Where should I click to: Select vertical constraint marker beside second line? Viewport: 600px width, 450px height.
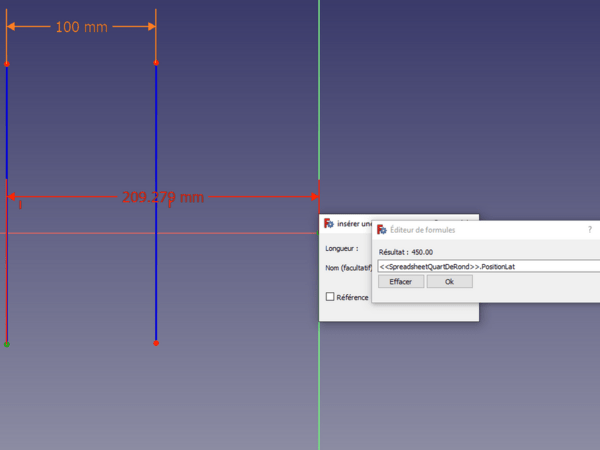[169, 205]
